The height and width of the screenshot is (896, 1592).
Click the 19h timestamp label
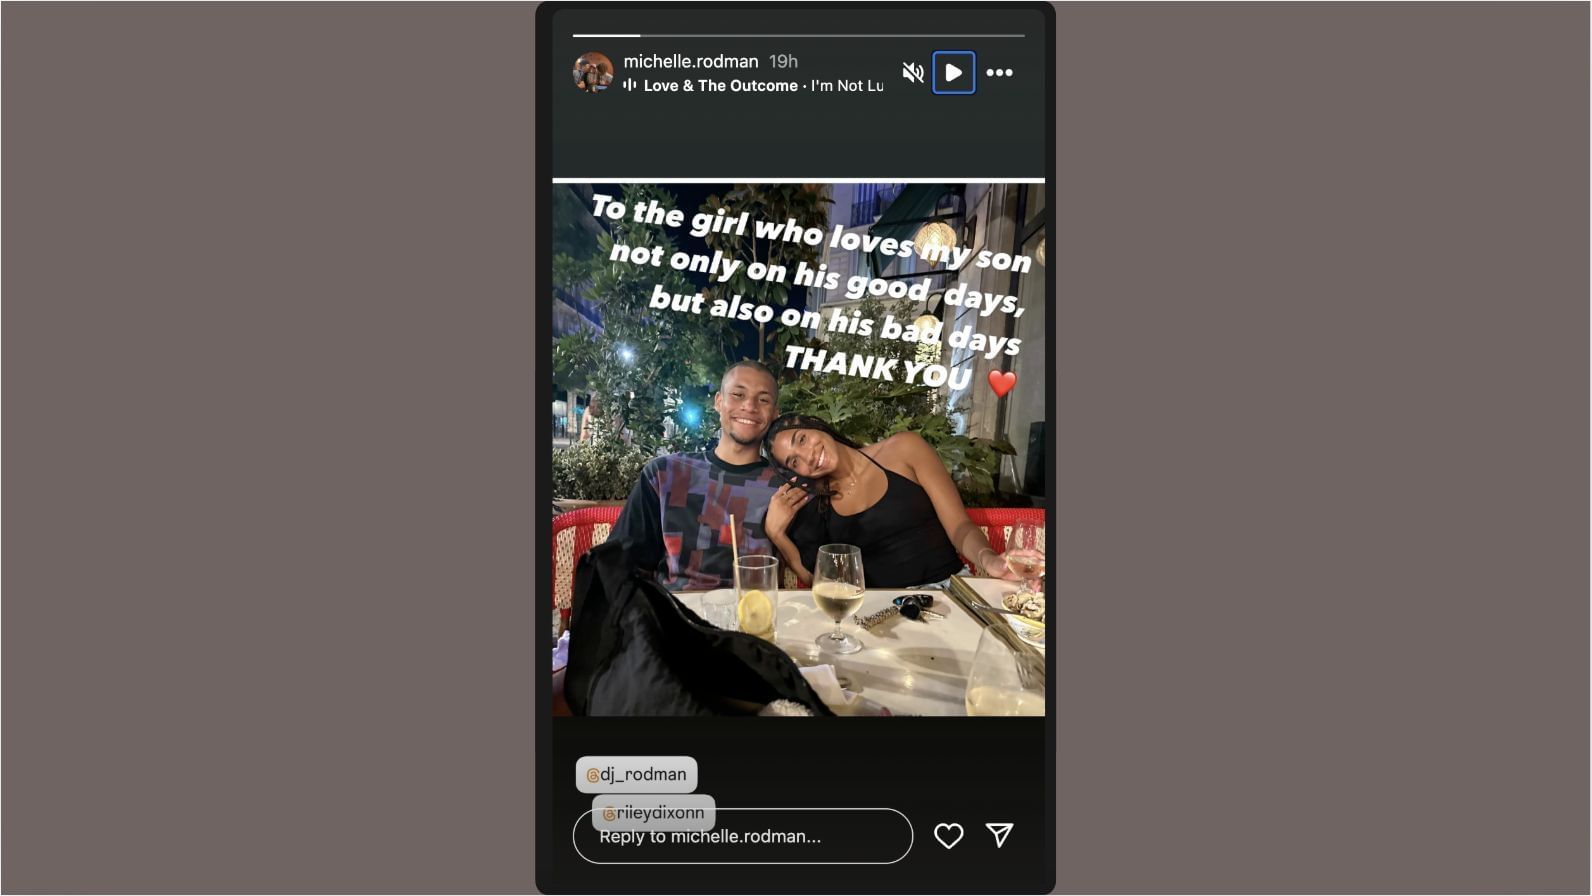pos(783,61)
